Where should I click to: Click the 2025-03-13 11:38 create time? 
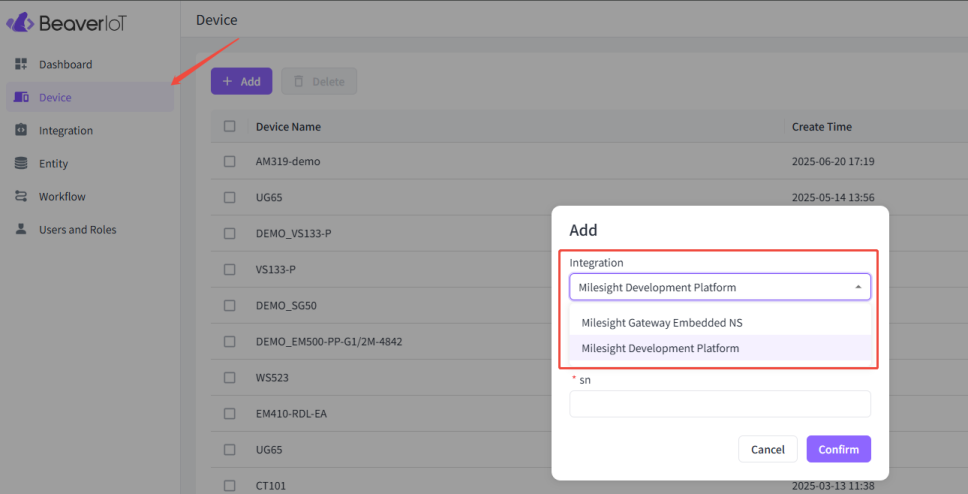click(833, 486)
